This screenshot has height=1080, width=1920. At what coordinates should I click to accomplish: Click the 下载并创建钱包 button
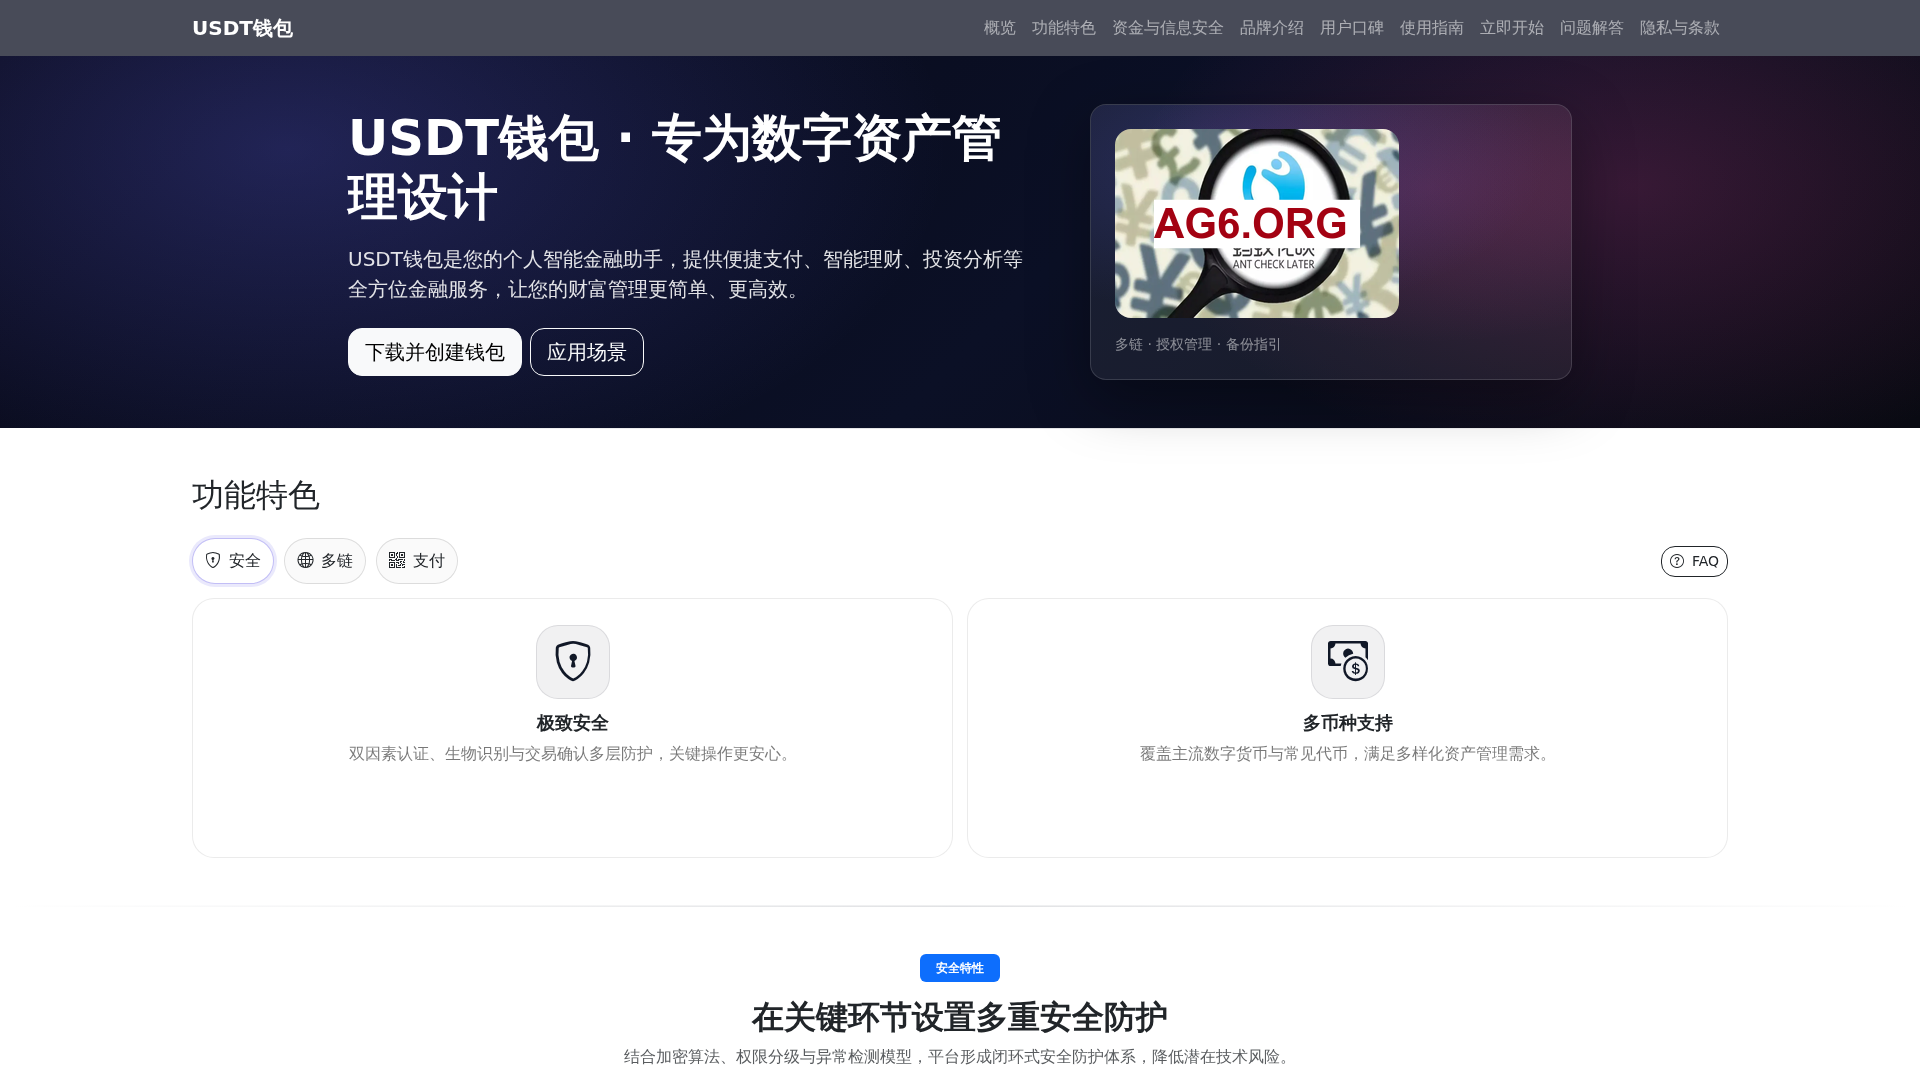[435, 352]
